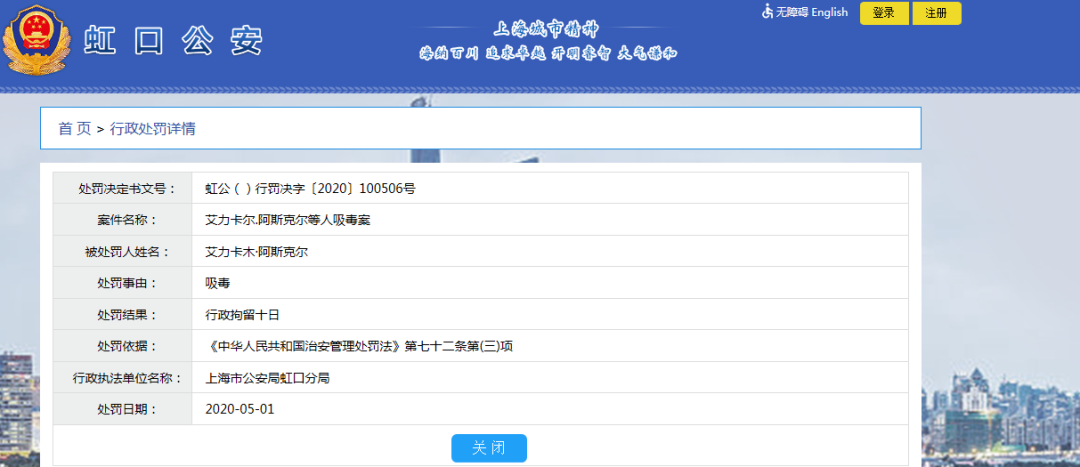The width and height of the screenshot is (1080, 467).
Task: Select case name 艾力卡尔.阿斯克尔等人吸毒案
Action: pos(289,220)
